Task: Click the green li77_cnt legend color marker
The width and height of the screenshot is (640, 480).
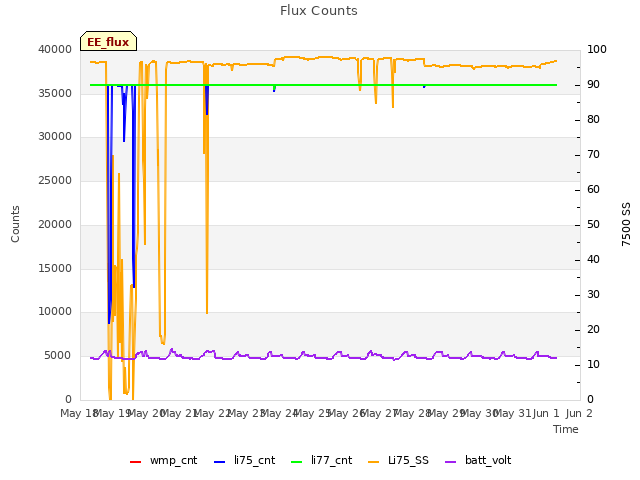Action: click(x=296, y=462)
